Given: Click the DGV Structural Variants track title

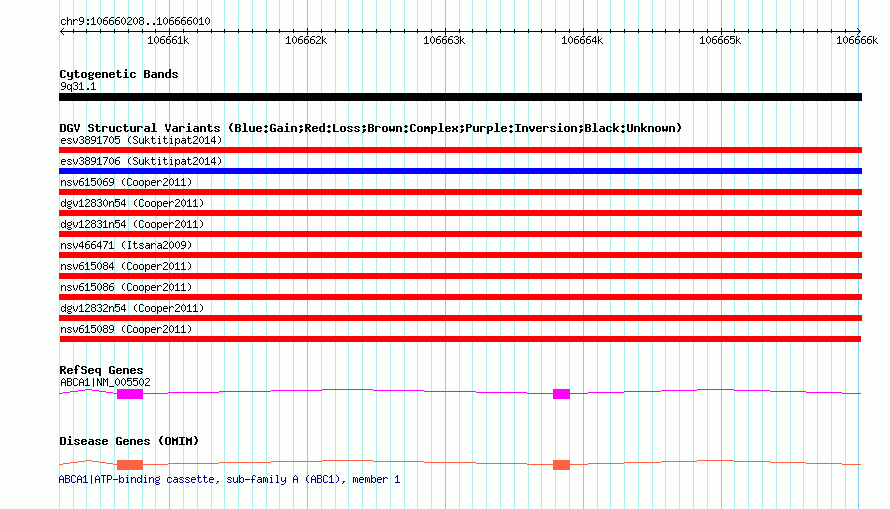Looking at the screenshot, I should [x=370, y=128].
